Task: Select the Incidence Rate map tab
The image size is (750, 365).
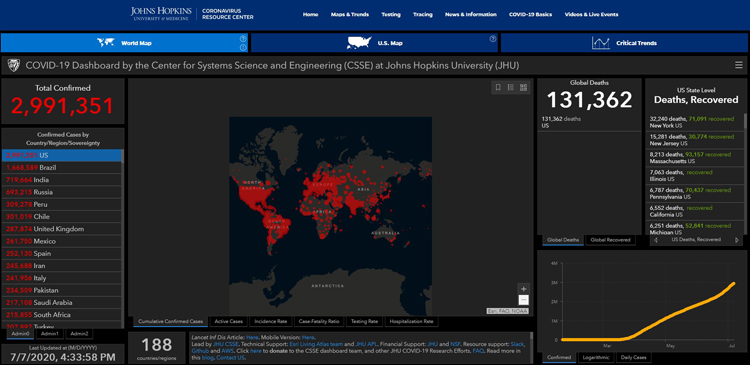Action: pos(271,321)
